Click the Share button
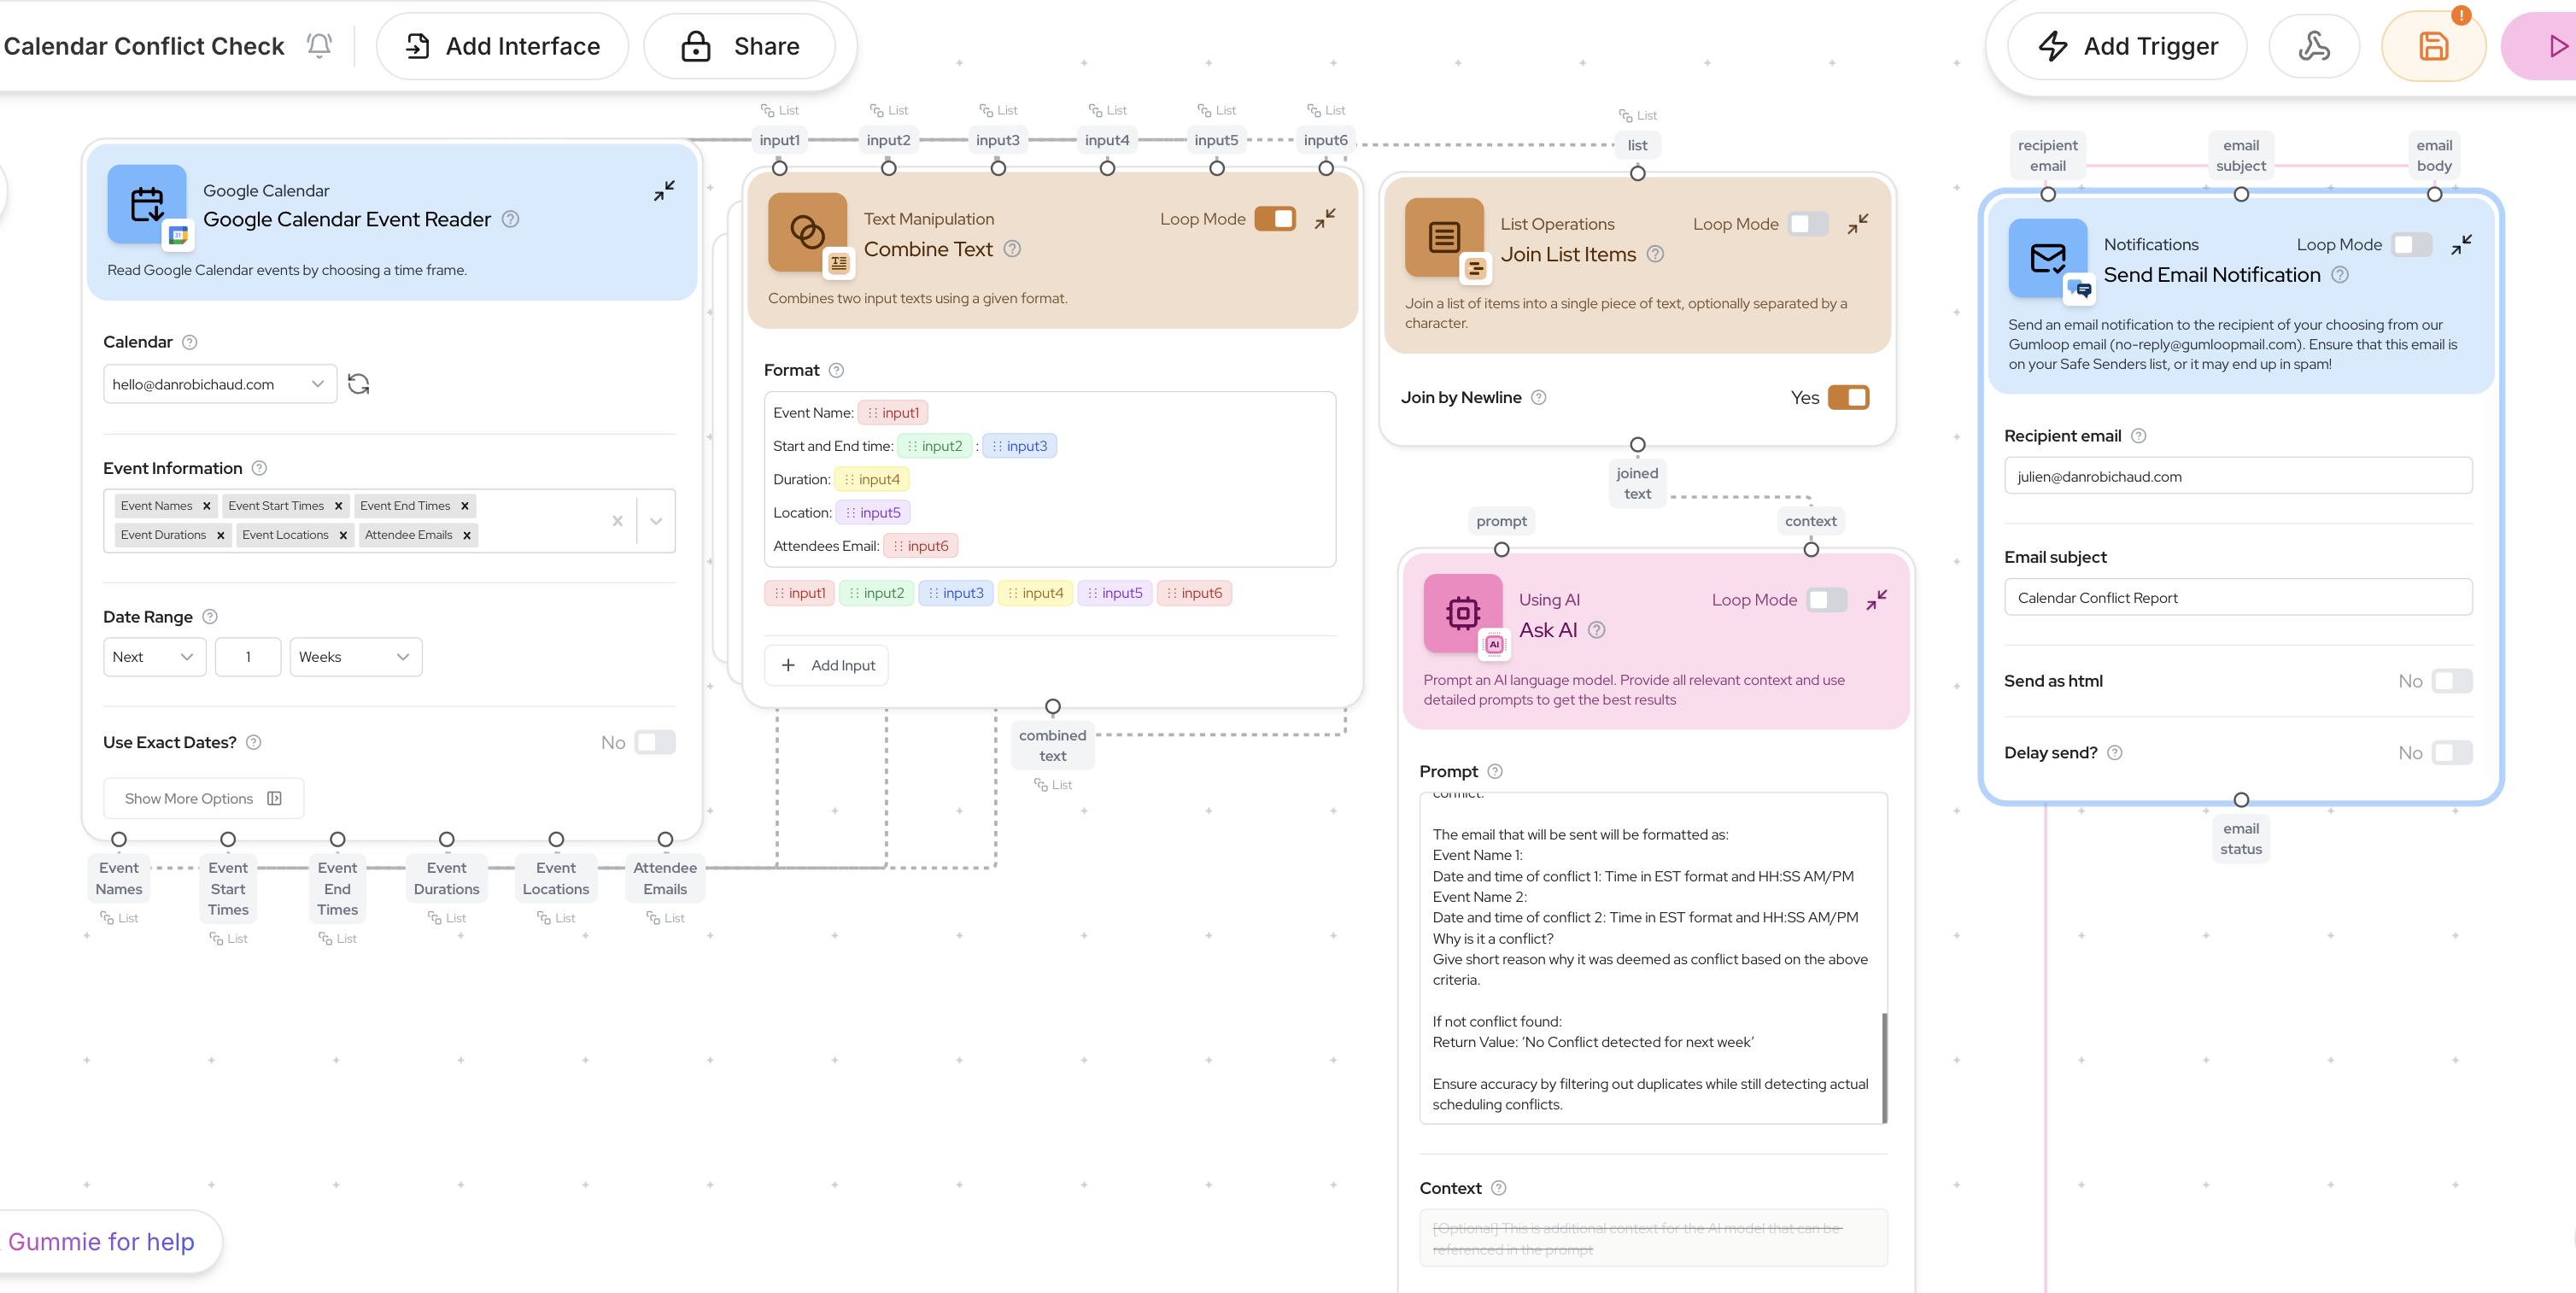The image size is (2576, 1293). pyautogui.click(x=739, y=46)
